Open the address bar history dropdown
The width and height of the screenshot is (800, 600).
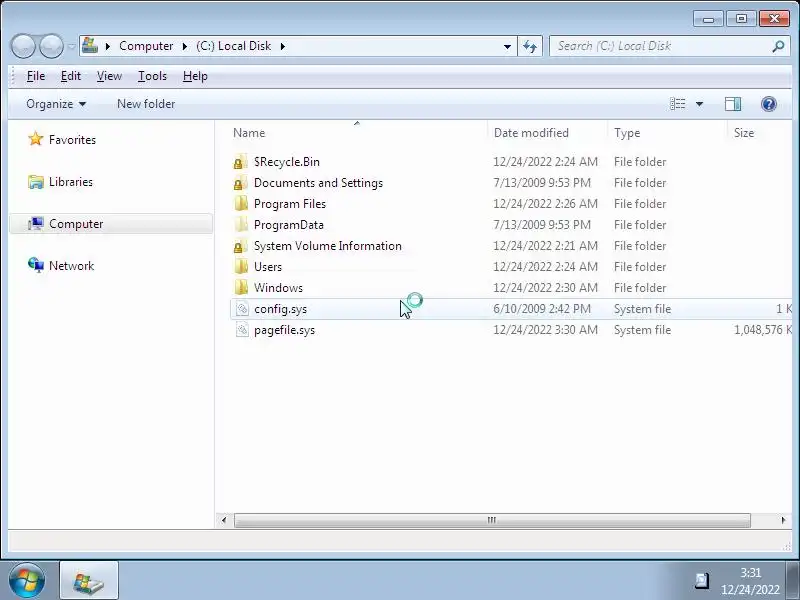pyautogui.click(x=507, y=46)
